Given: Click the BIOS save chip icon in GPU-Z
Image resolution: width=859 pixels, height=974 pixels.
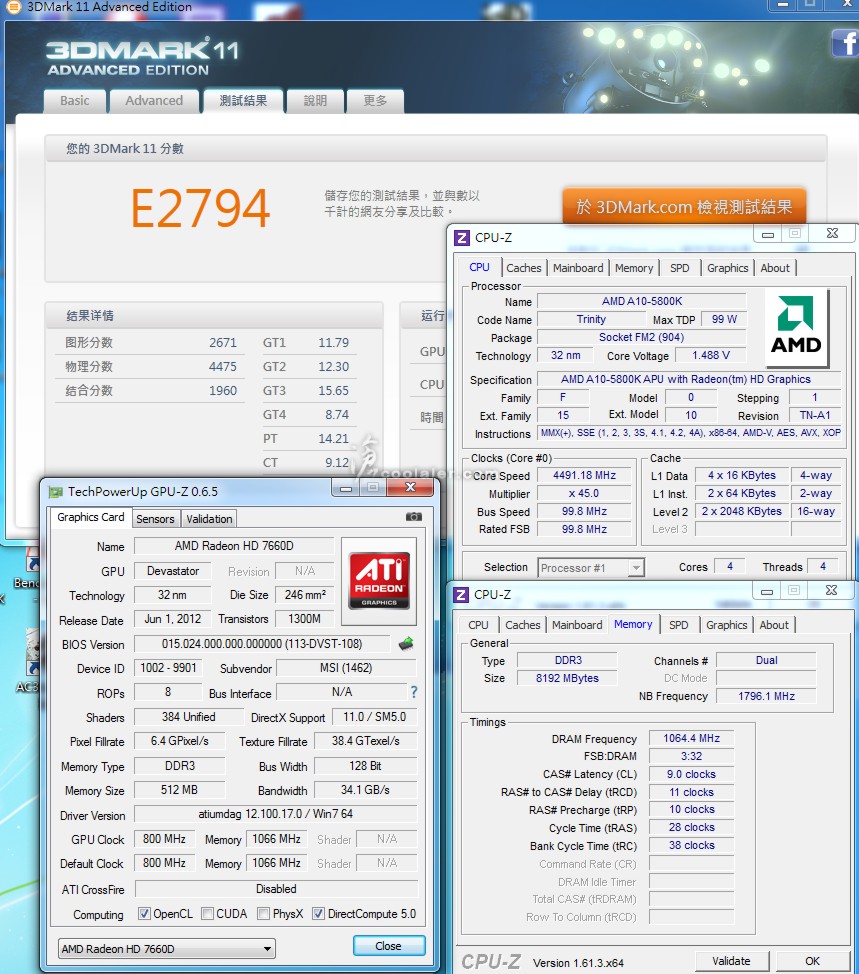Looking at the screenshot, I should point(406,644).
